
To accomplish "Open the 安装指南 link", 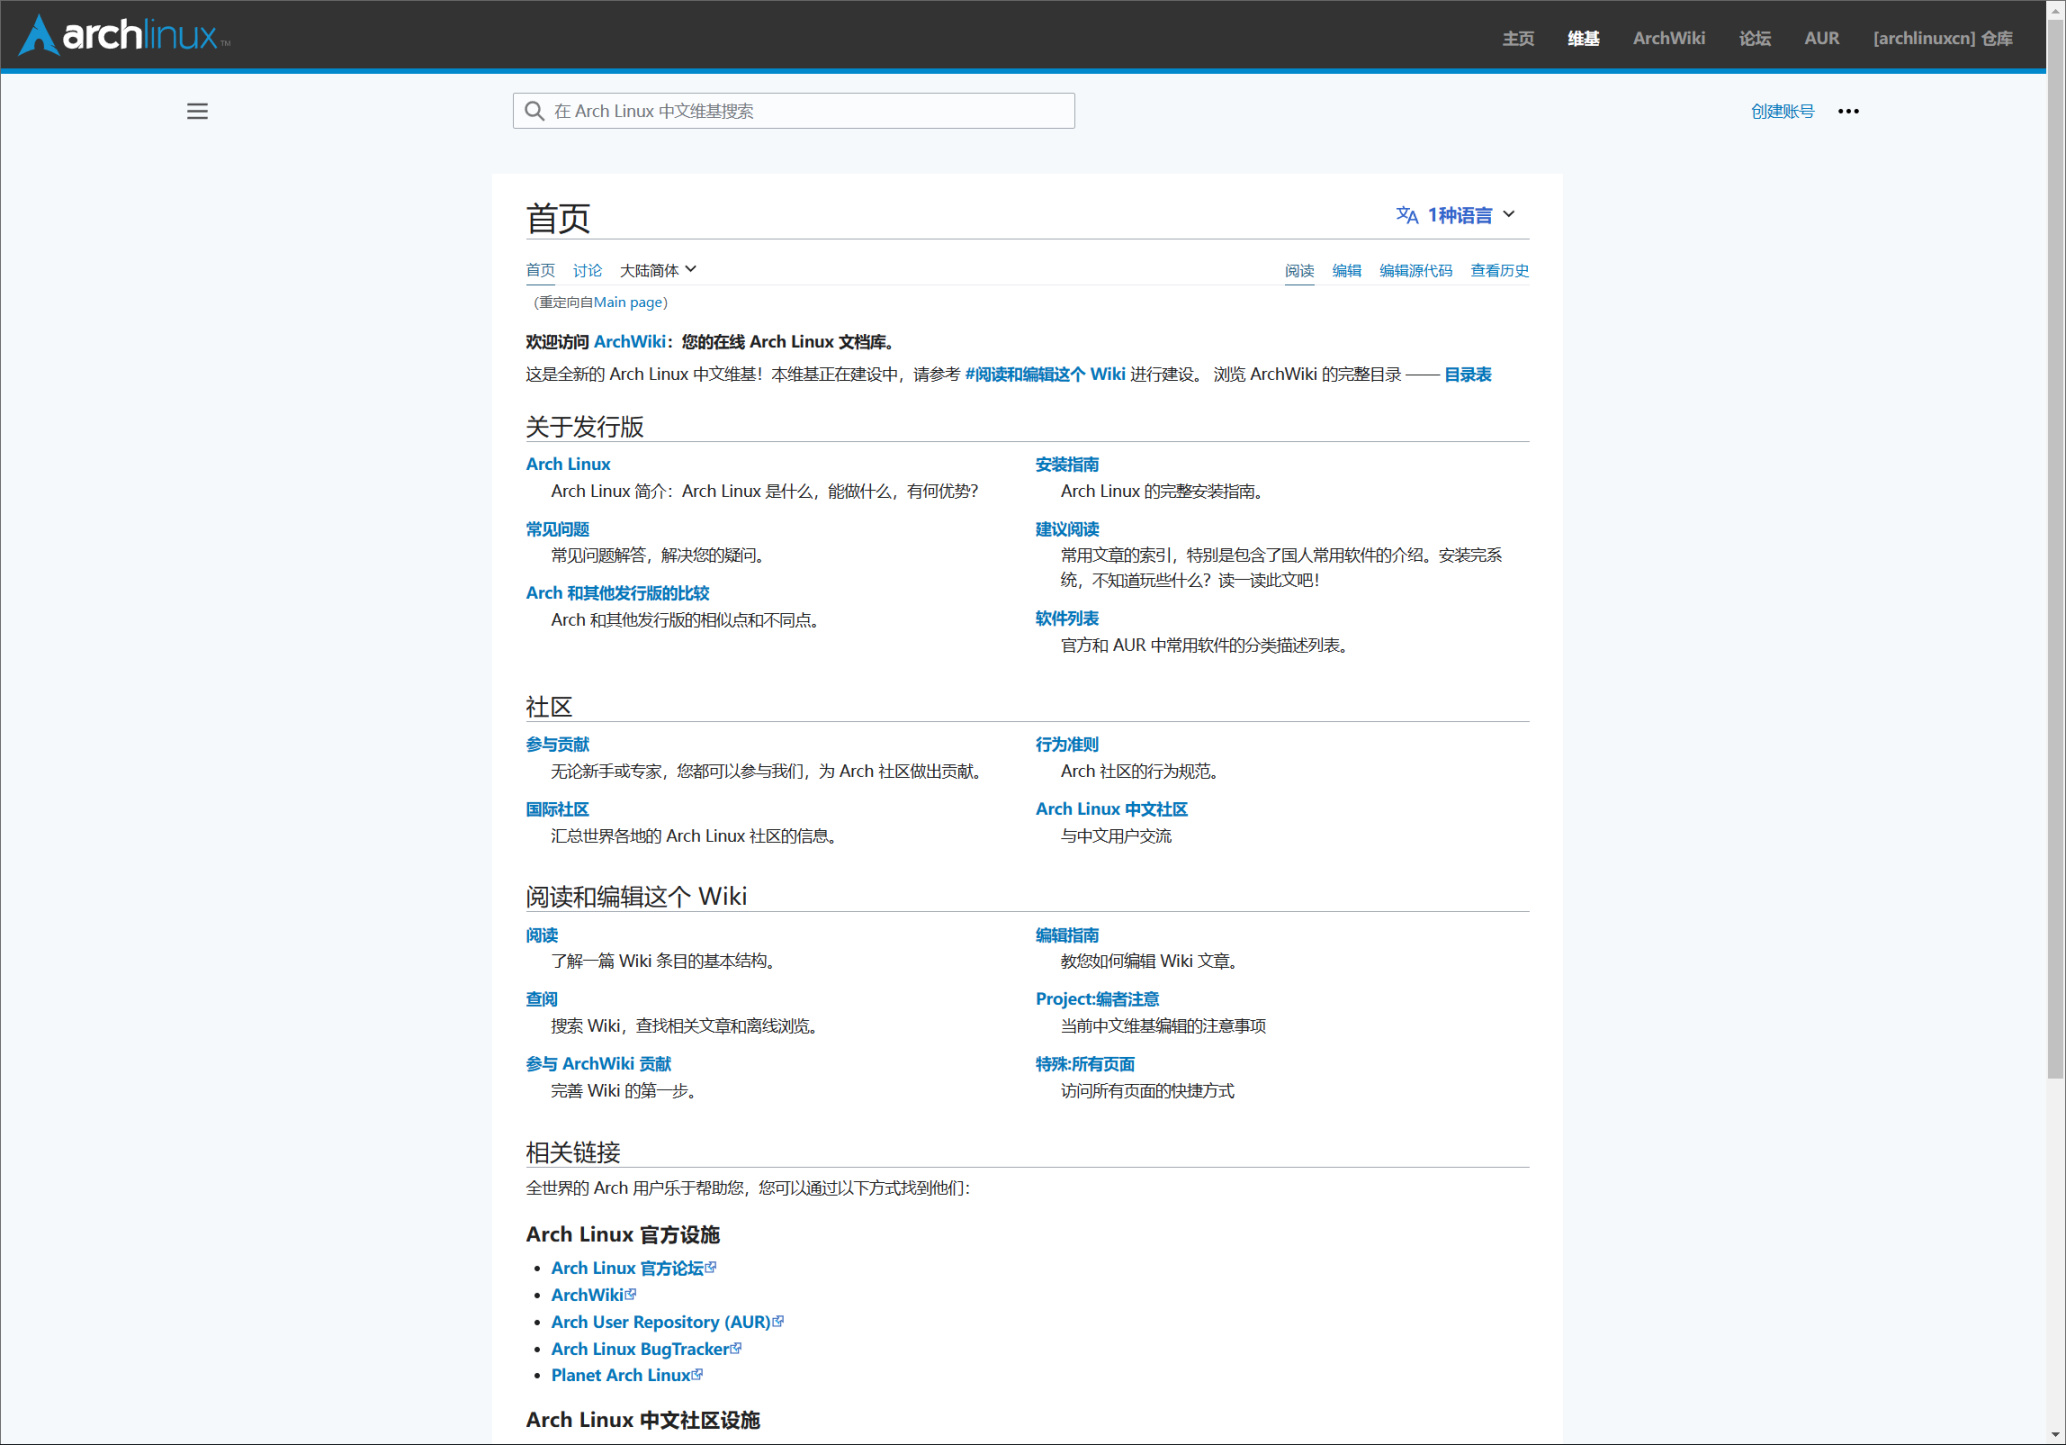I will (x=1067, y=464).
